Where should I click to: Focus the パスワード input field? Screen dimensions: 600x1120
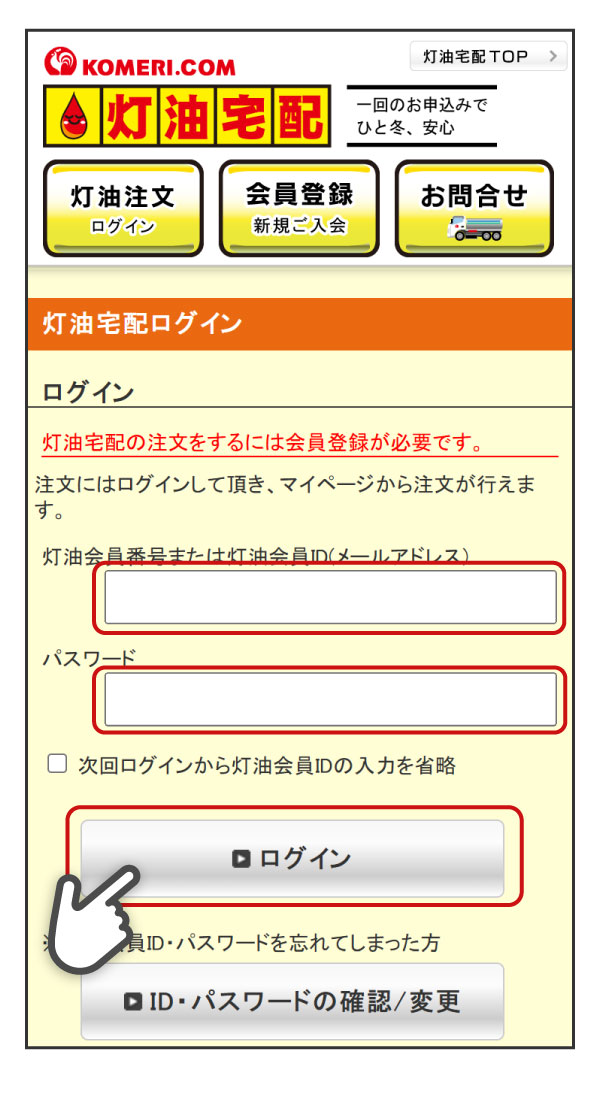(330, 698)
